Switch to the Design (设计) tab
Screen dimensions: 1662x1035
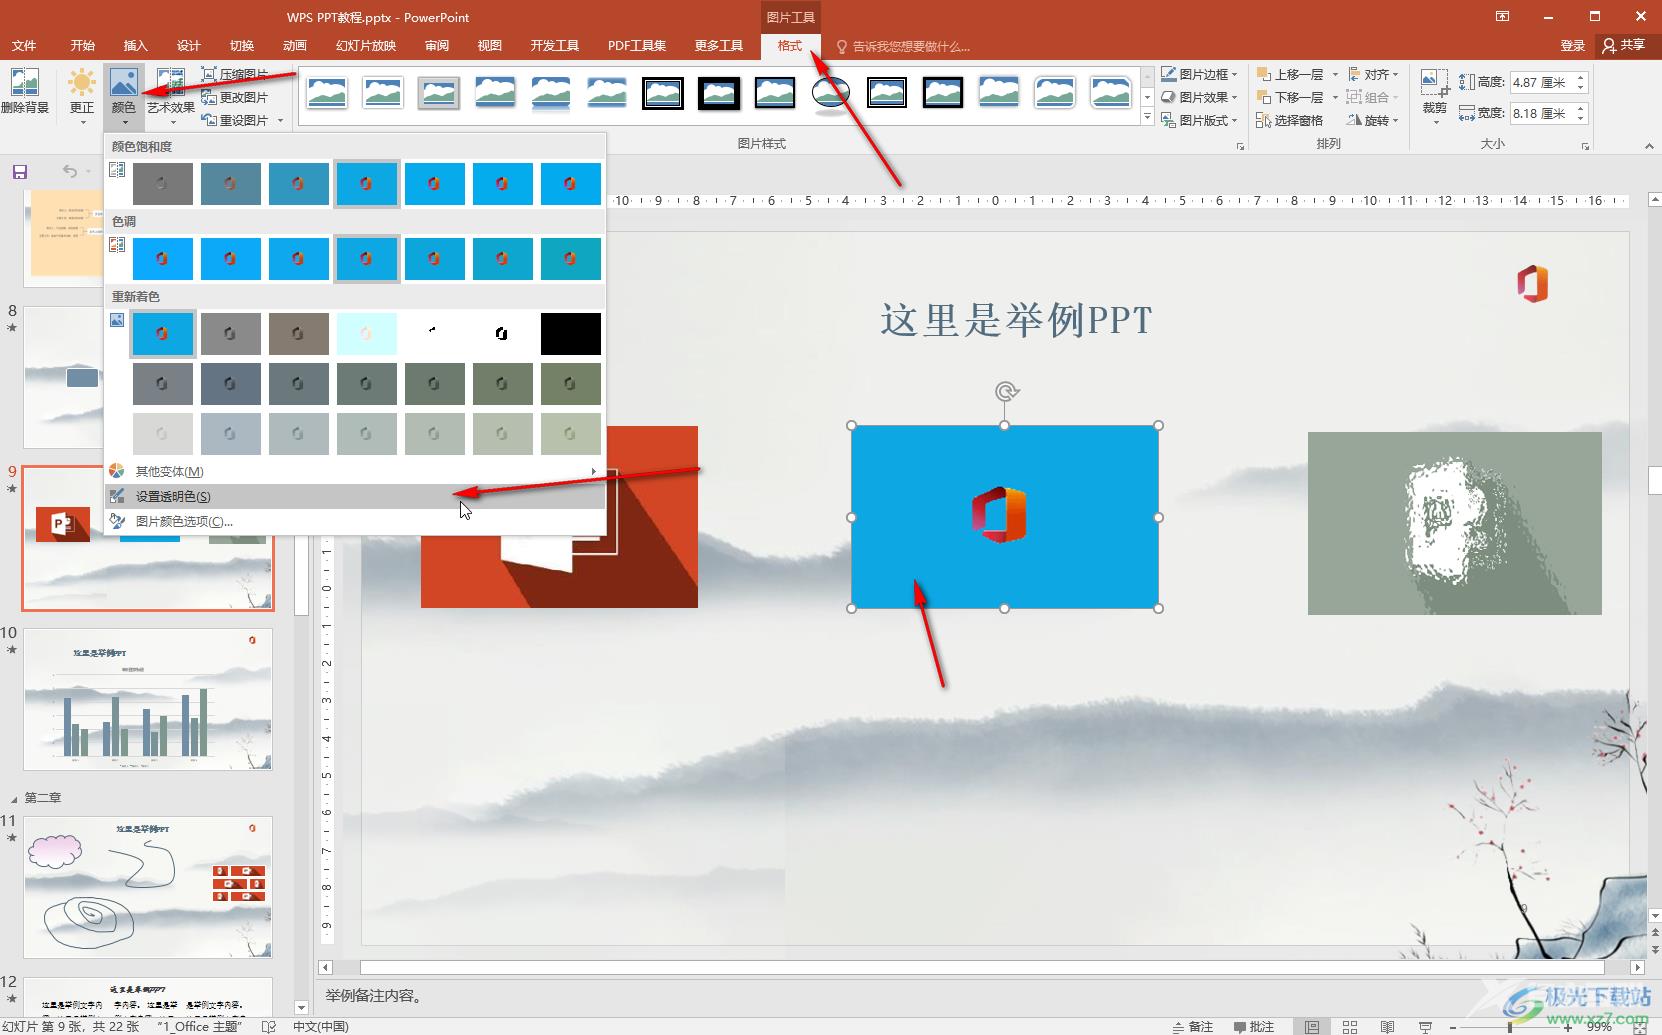[x=188, y=46]
